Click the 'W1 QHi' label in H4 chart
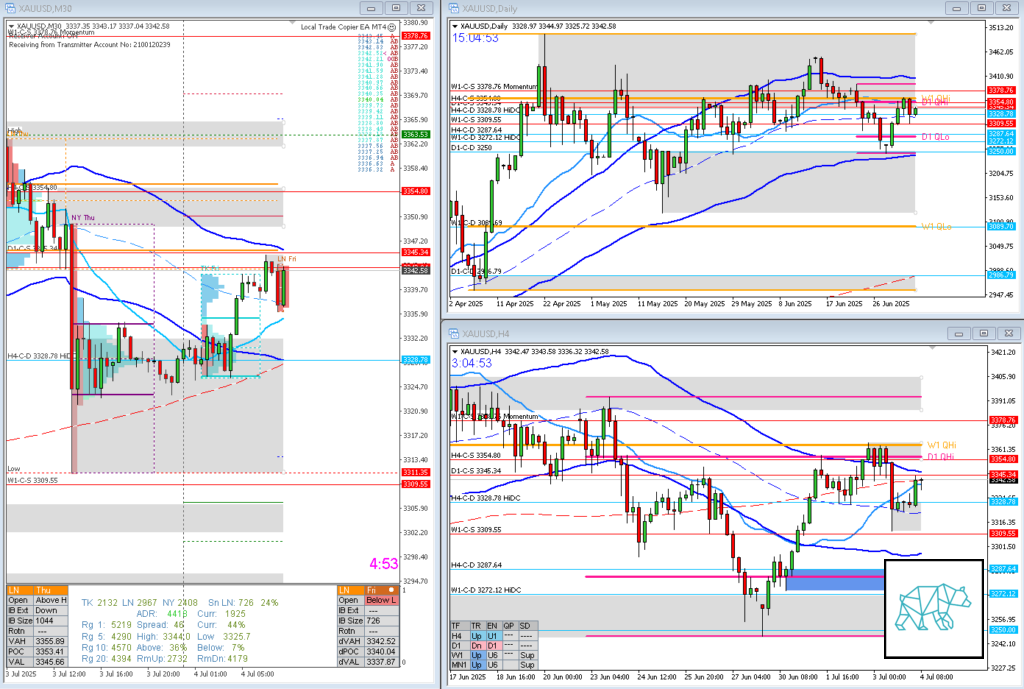The width and height of the screenshot is (1024, 689). tap(941, 445)
